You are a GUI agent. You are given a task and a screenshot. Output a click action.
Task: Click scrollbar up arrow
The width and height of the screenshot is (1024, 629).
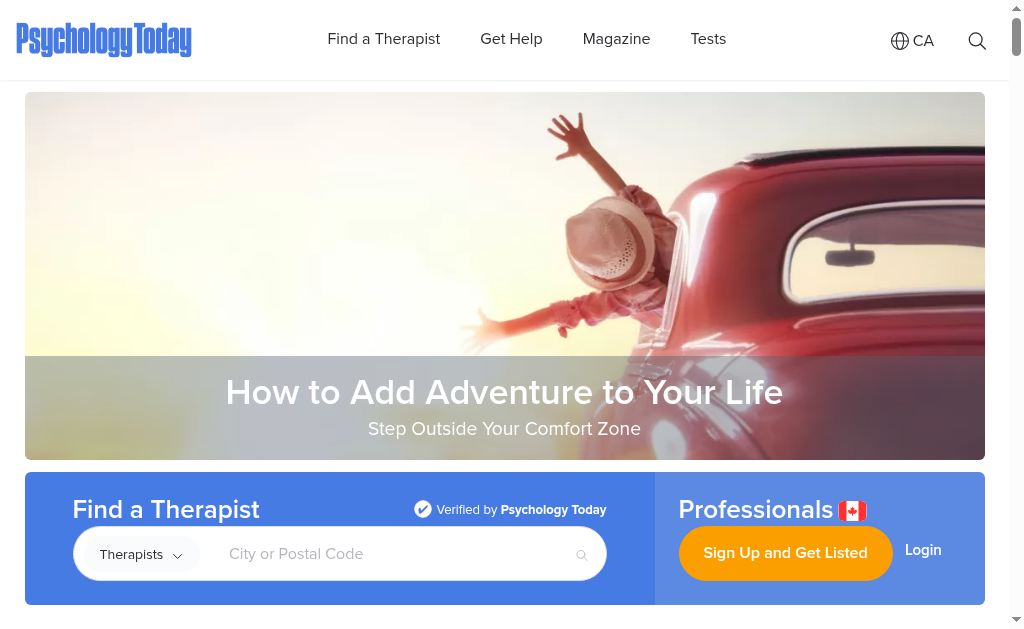(x=1016, y=8)
